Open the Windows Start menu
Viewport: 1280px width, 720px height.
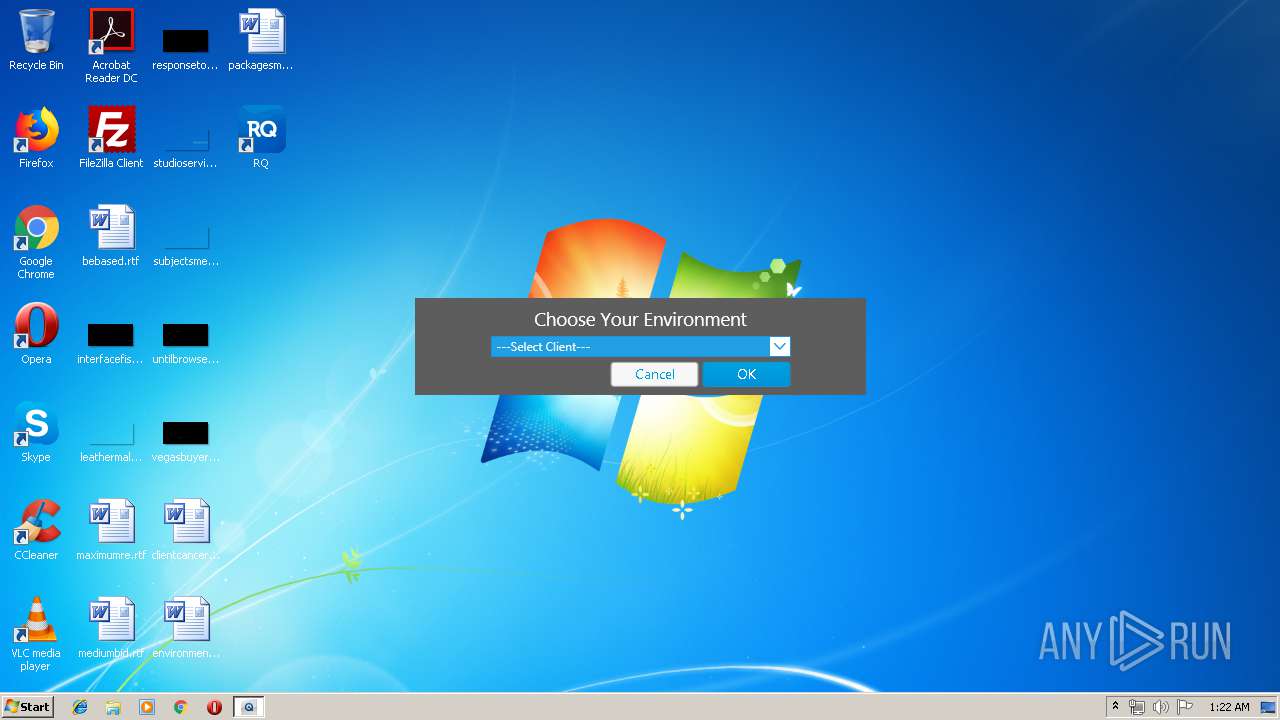tap(28, 706)
